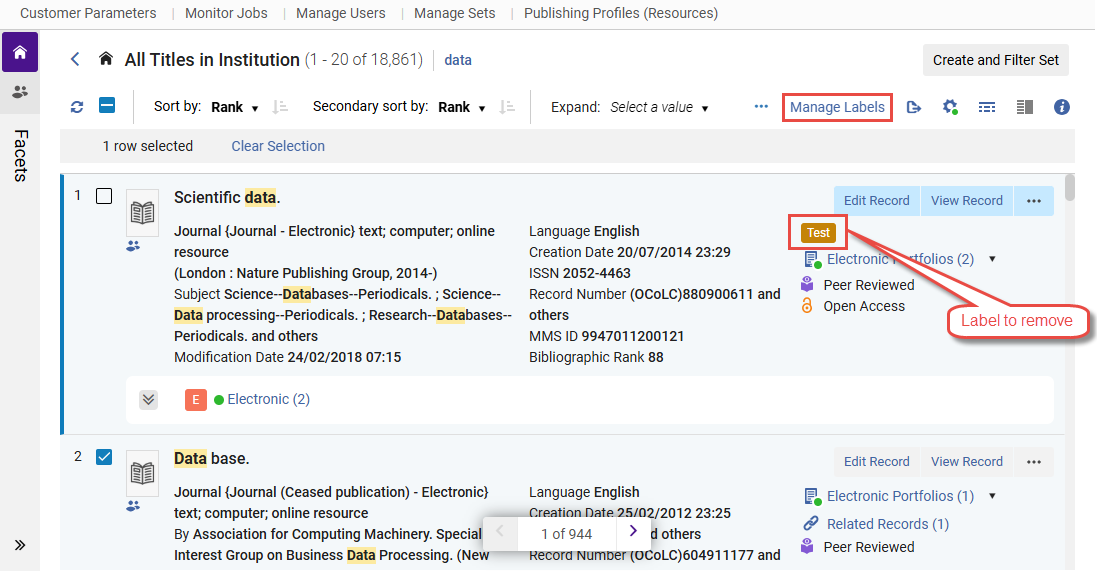Open the toolbar more actions ellipsis
Viewport: 1097px width, 571px height.
[761, 106]
